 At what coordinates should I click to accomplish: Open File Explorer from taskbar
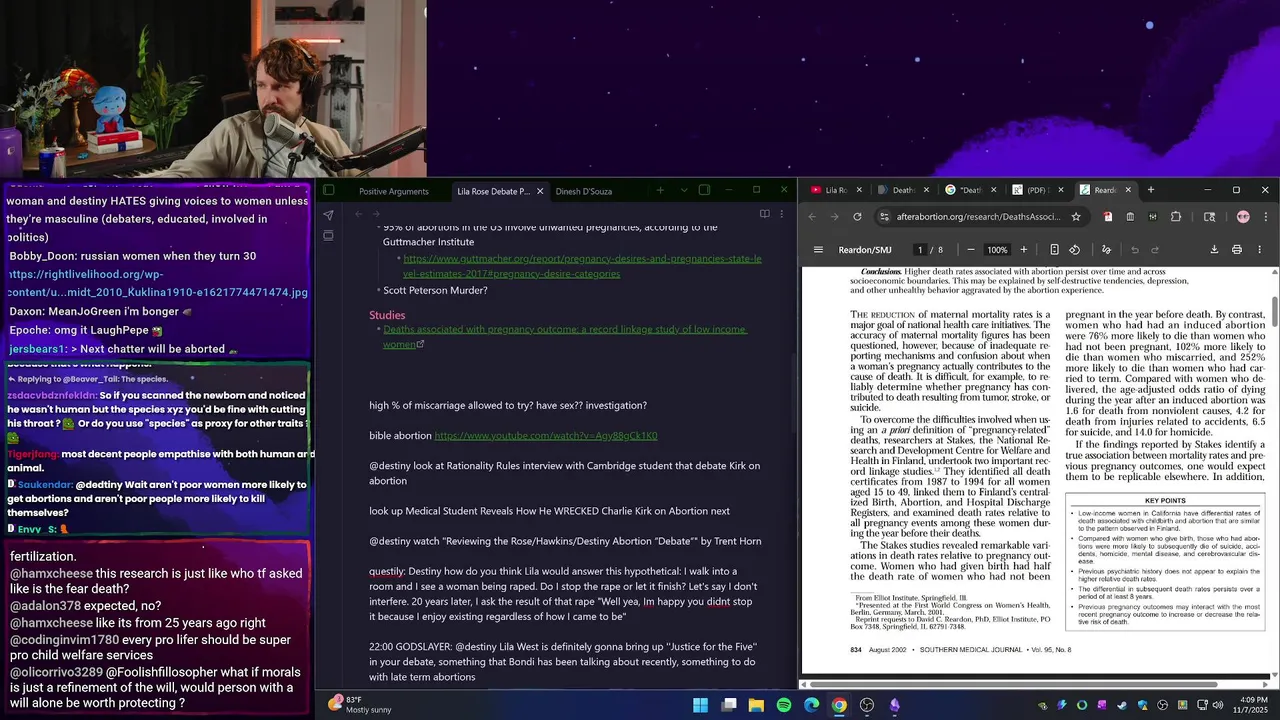756,705
